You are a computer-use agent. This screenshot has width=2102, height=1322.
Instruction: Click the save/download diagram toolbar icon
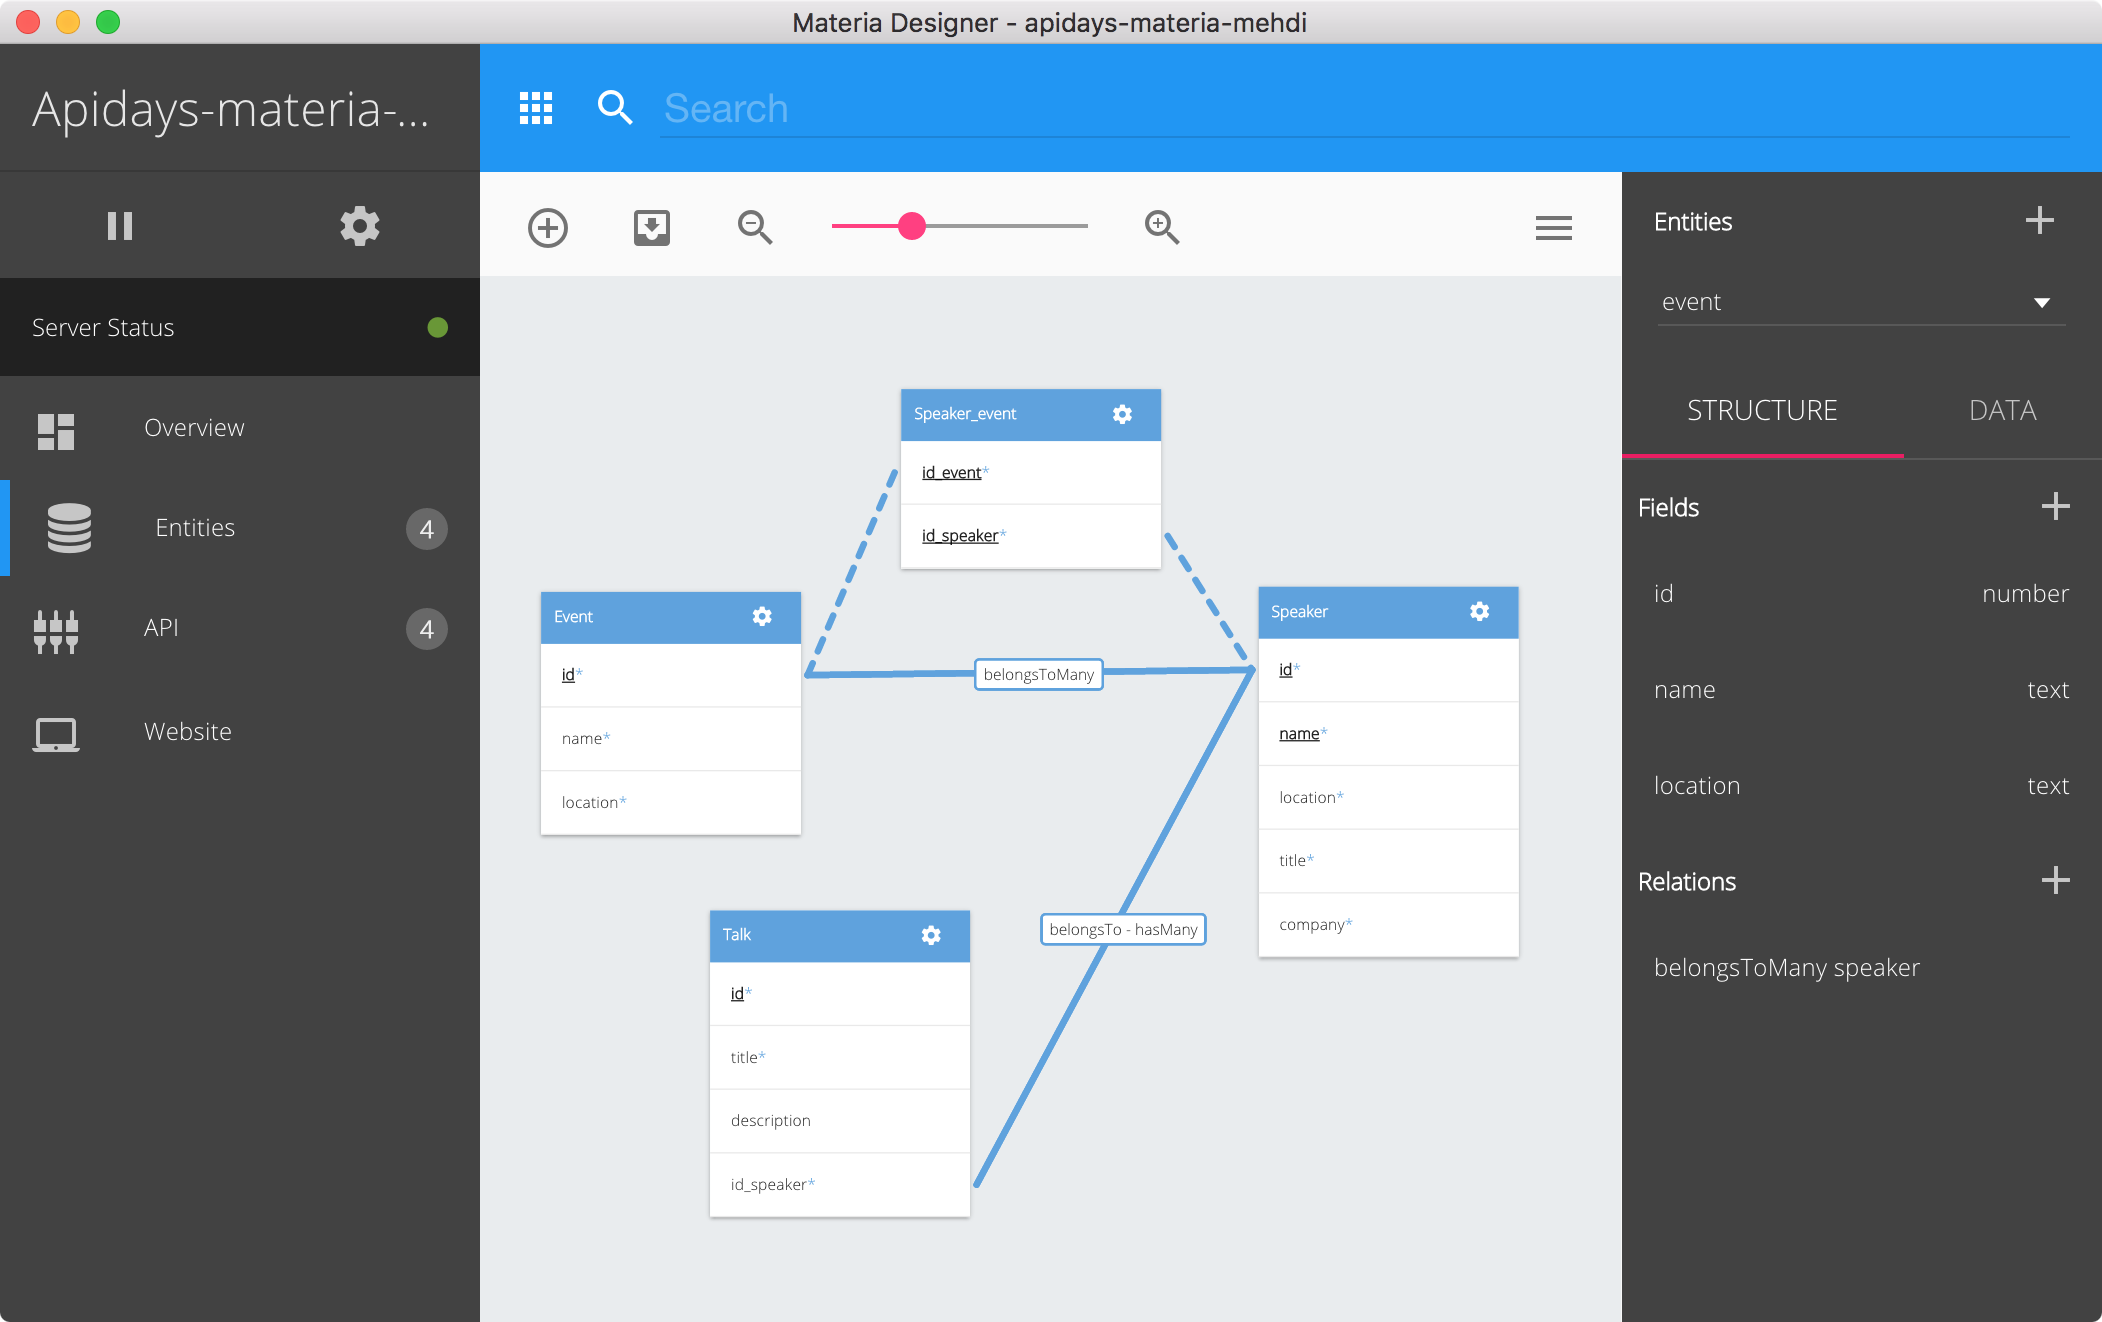coord(652,228)
